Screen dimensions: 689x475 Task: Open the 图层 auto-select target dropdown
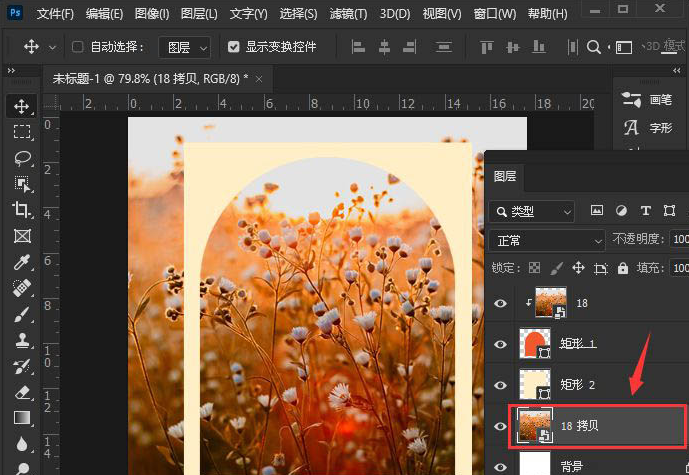pos(185,47)
